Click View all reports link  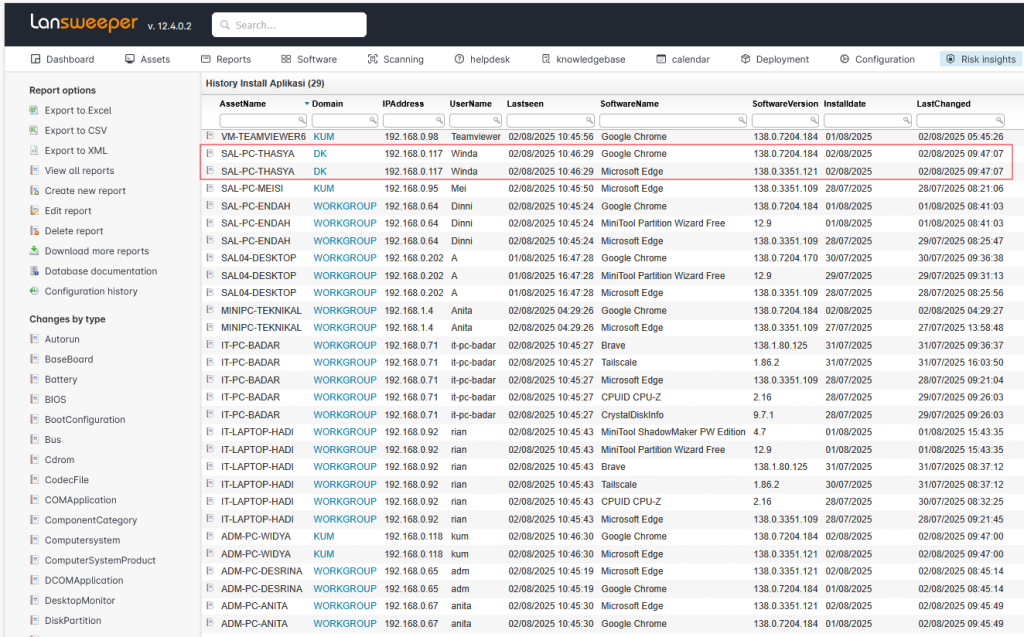[x=79, y=171]
